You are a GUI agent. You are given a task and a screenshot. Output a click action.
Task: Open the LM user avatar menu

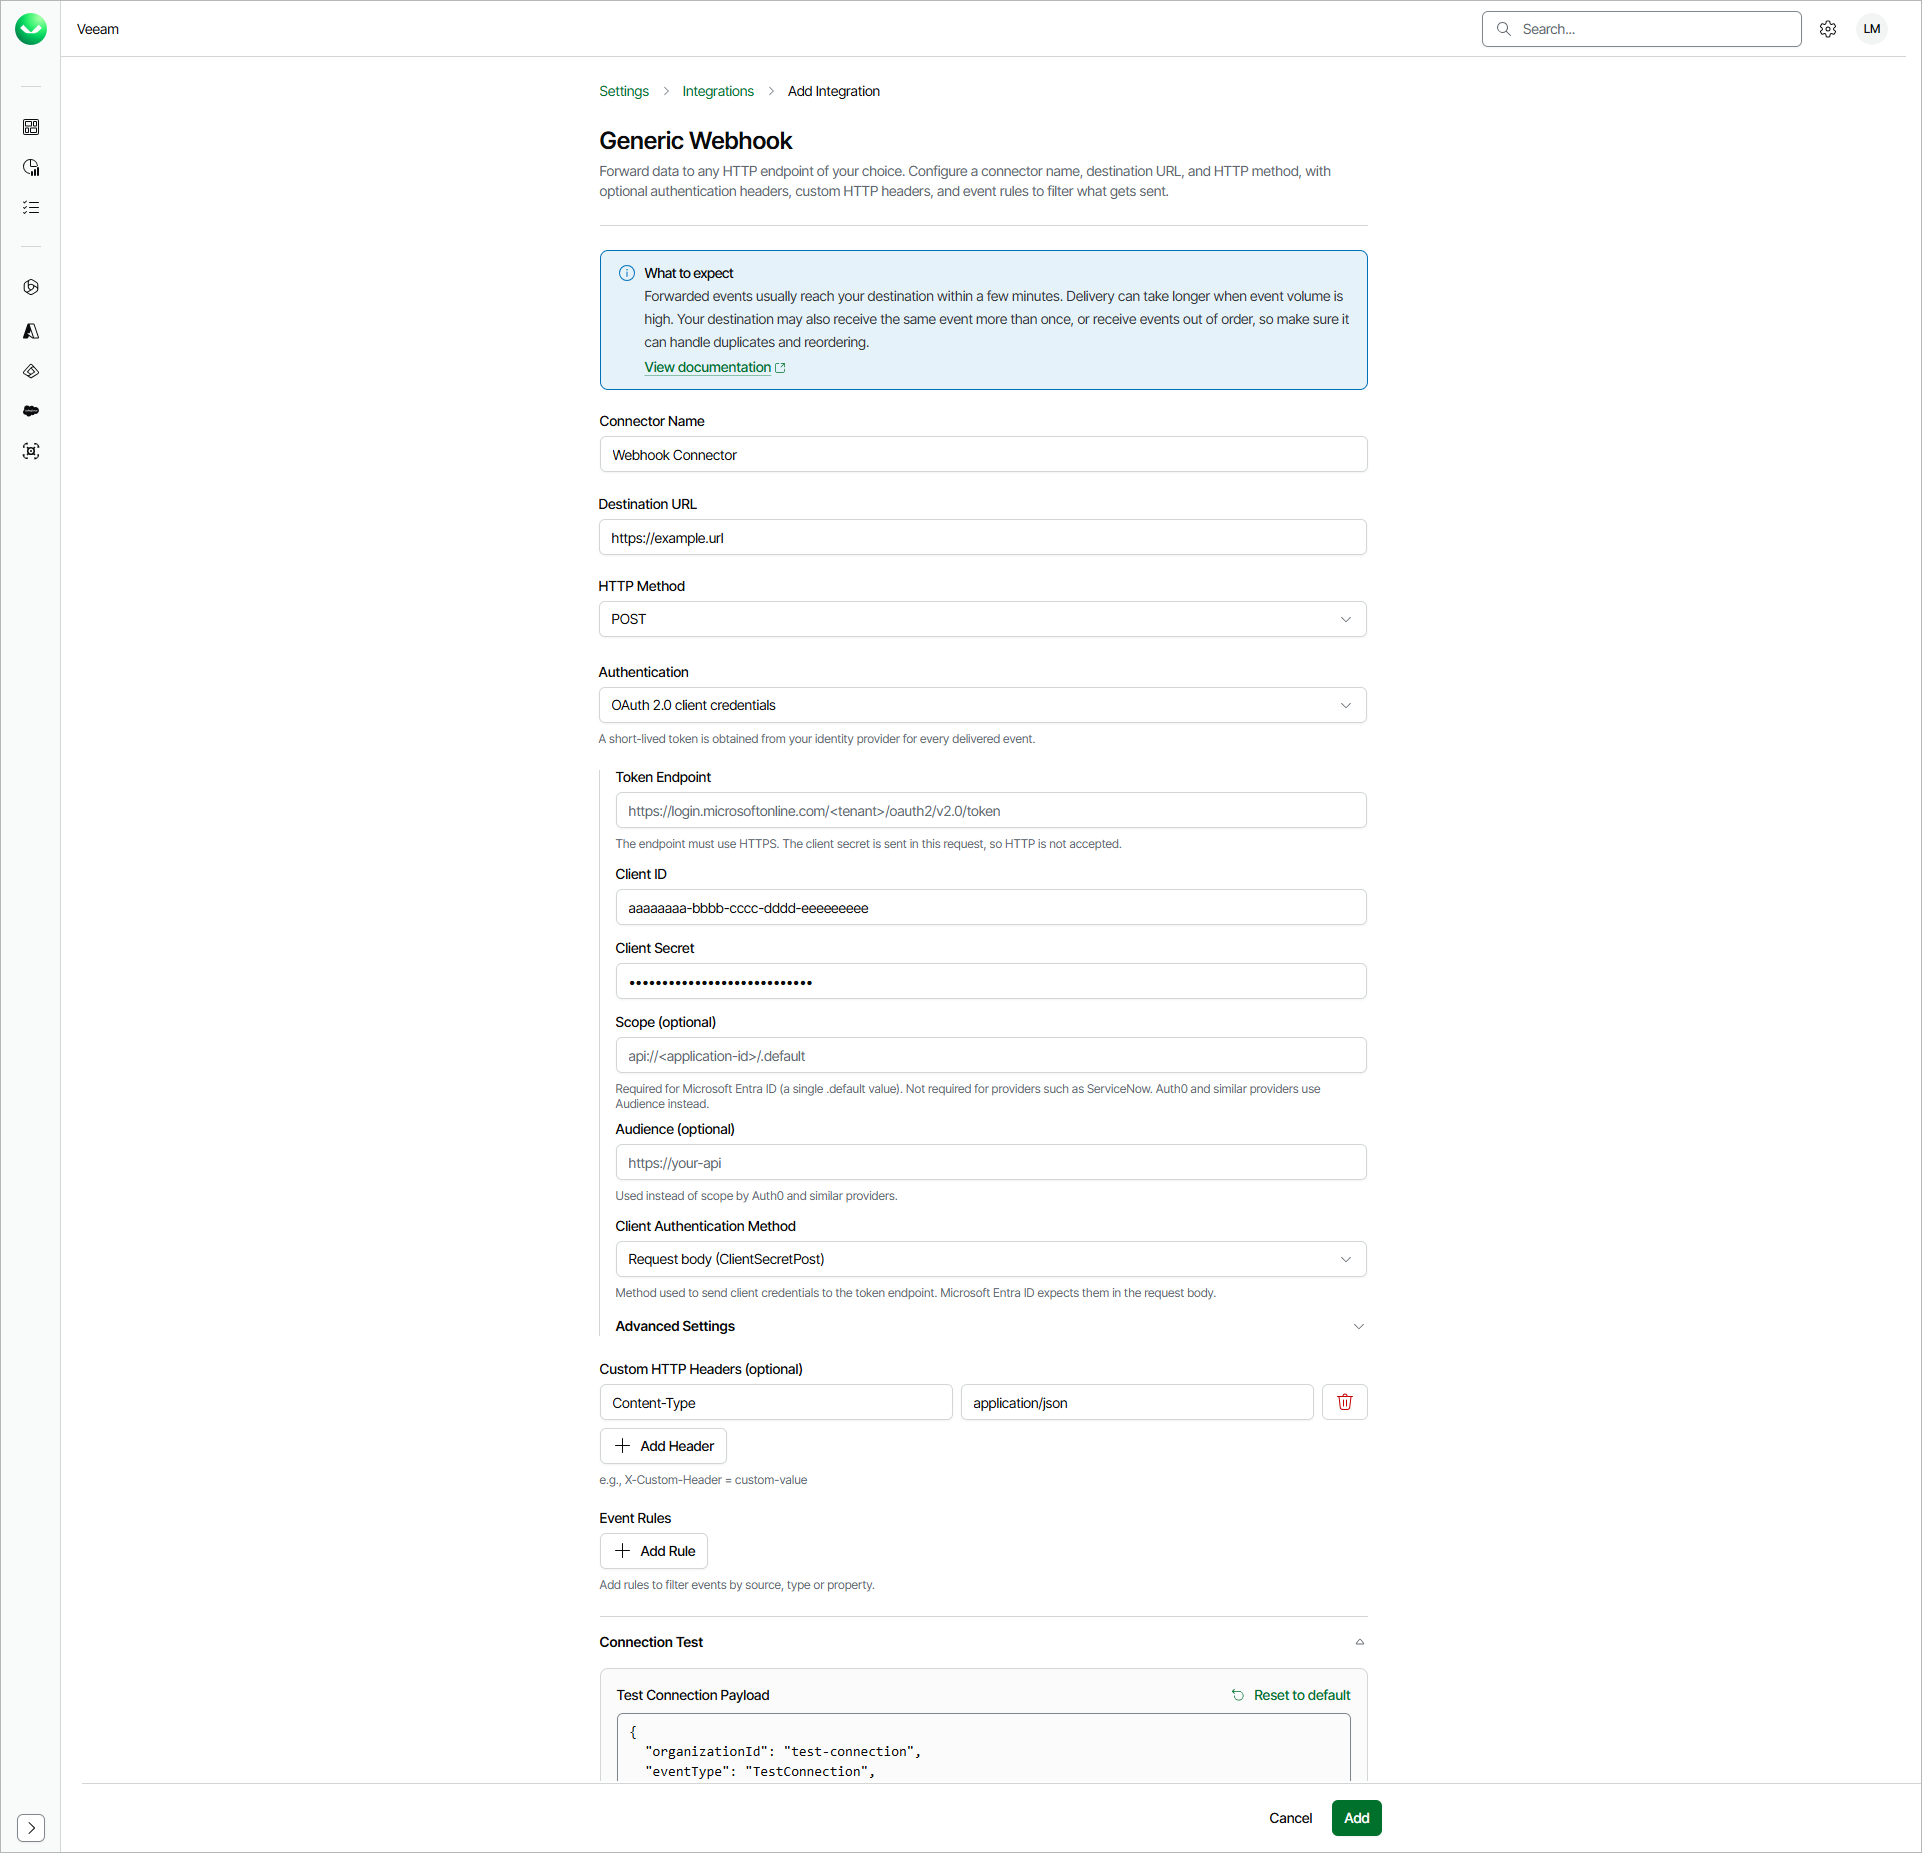(x=1872, y=29)
